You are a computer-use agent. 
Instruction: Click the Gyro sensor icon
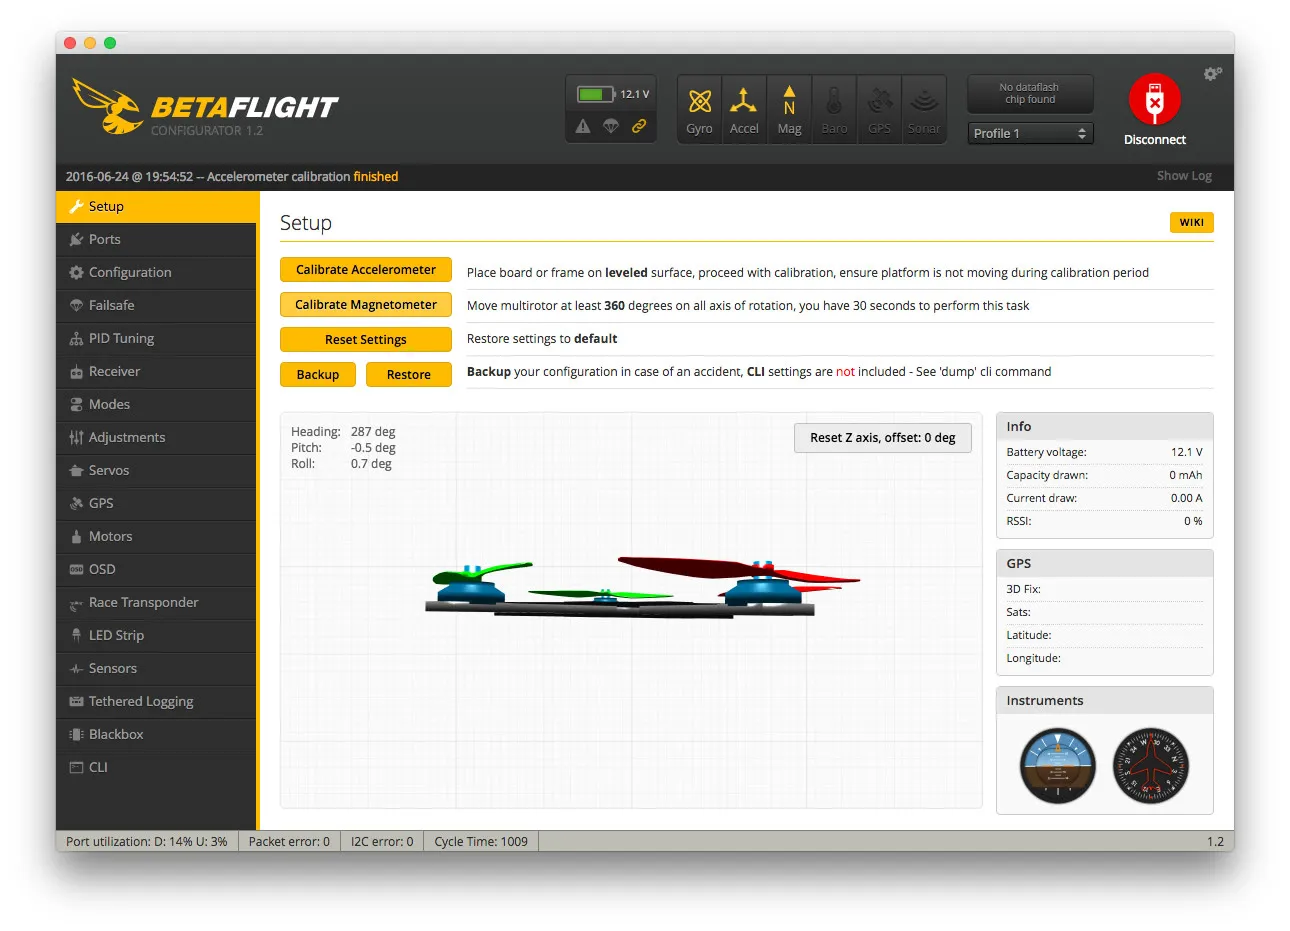coord(699,102)
